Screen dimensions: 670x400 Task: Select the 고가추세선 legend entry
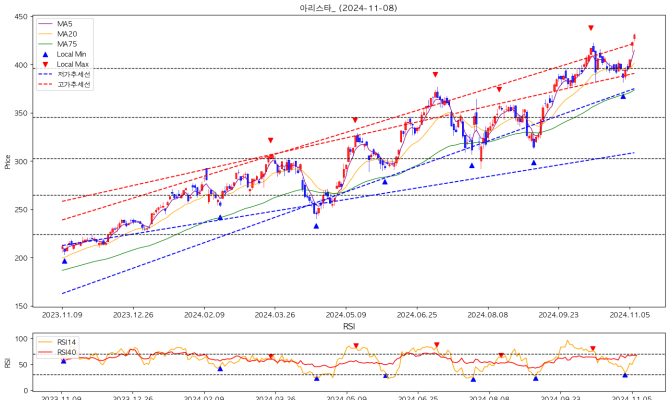pyautogui.click(x=72, y=84)
